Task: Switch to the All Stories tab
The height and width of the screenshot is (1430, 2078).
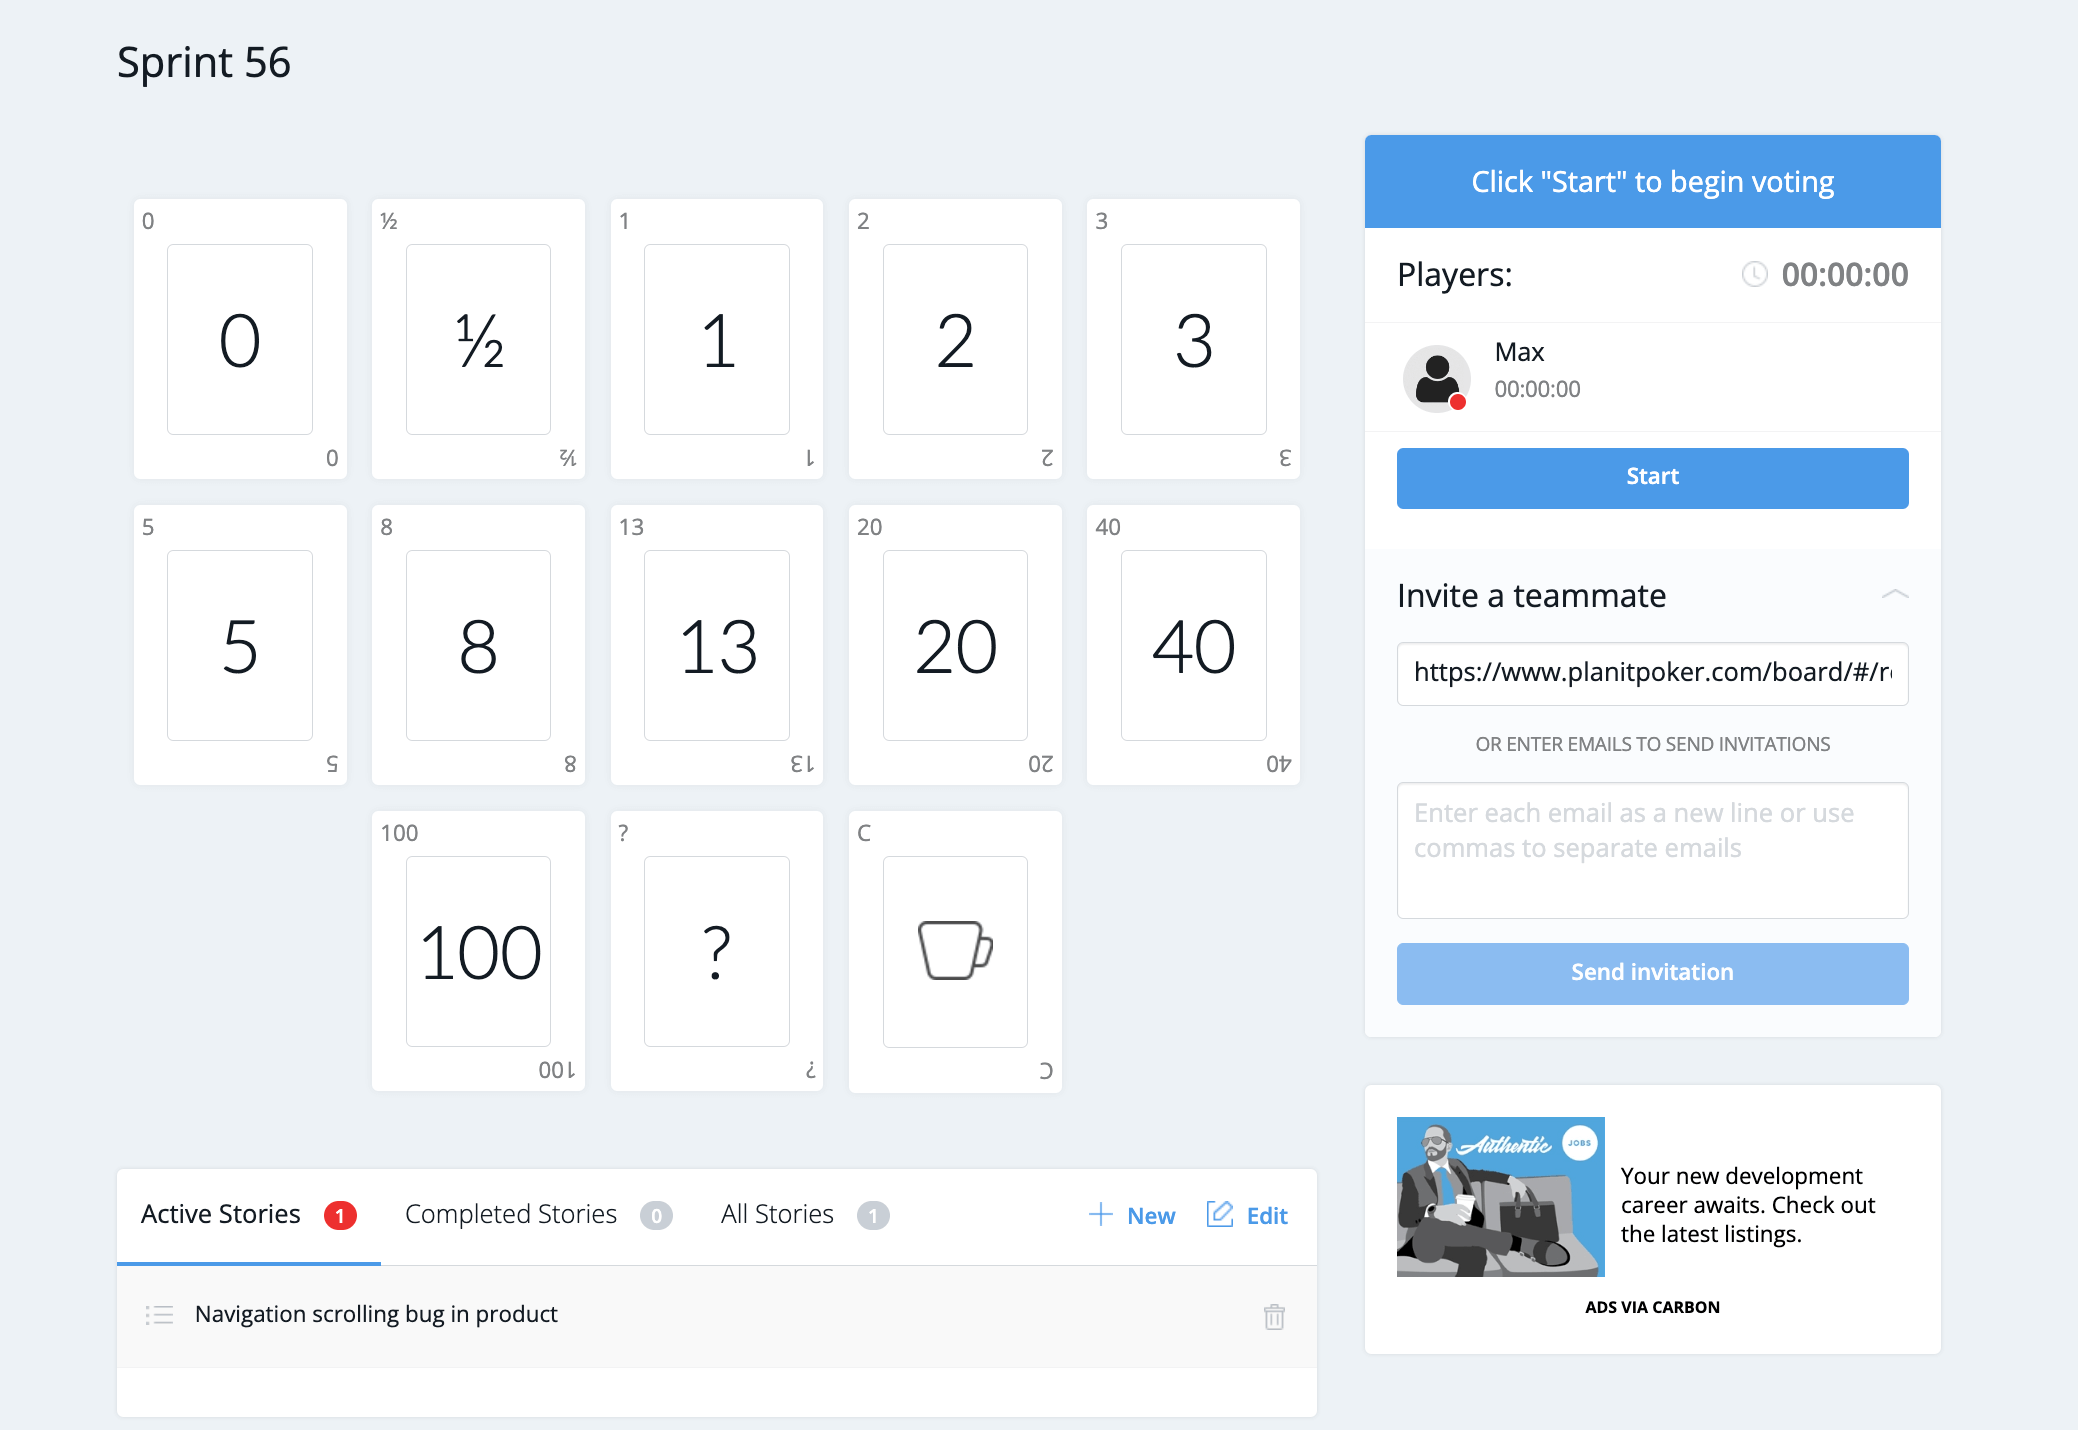Action: [777, 1214]
